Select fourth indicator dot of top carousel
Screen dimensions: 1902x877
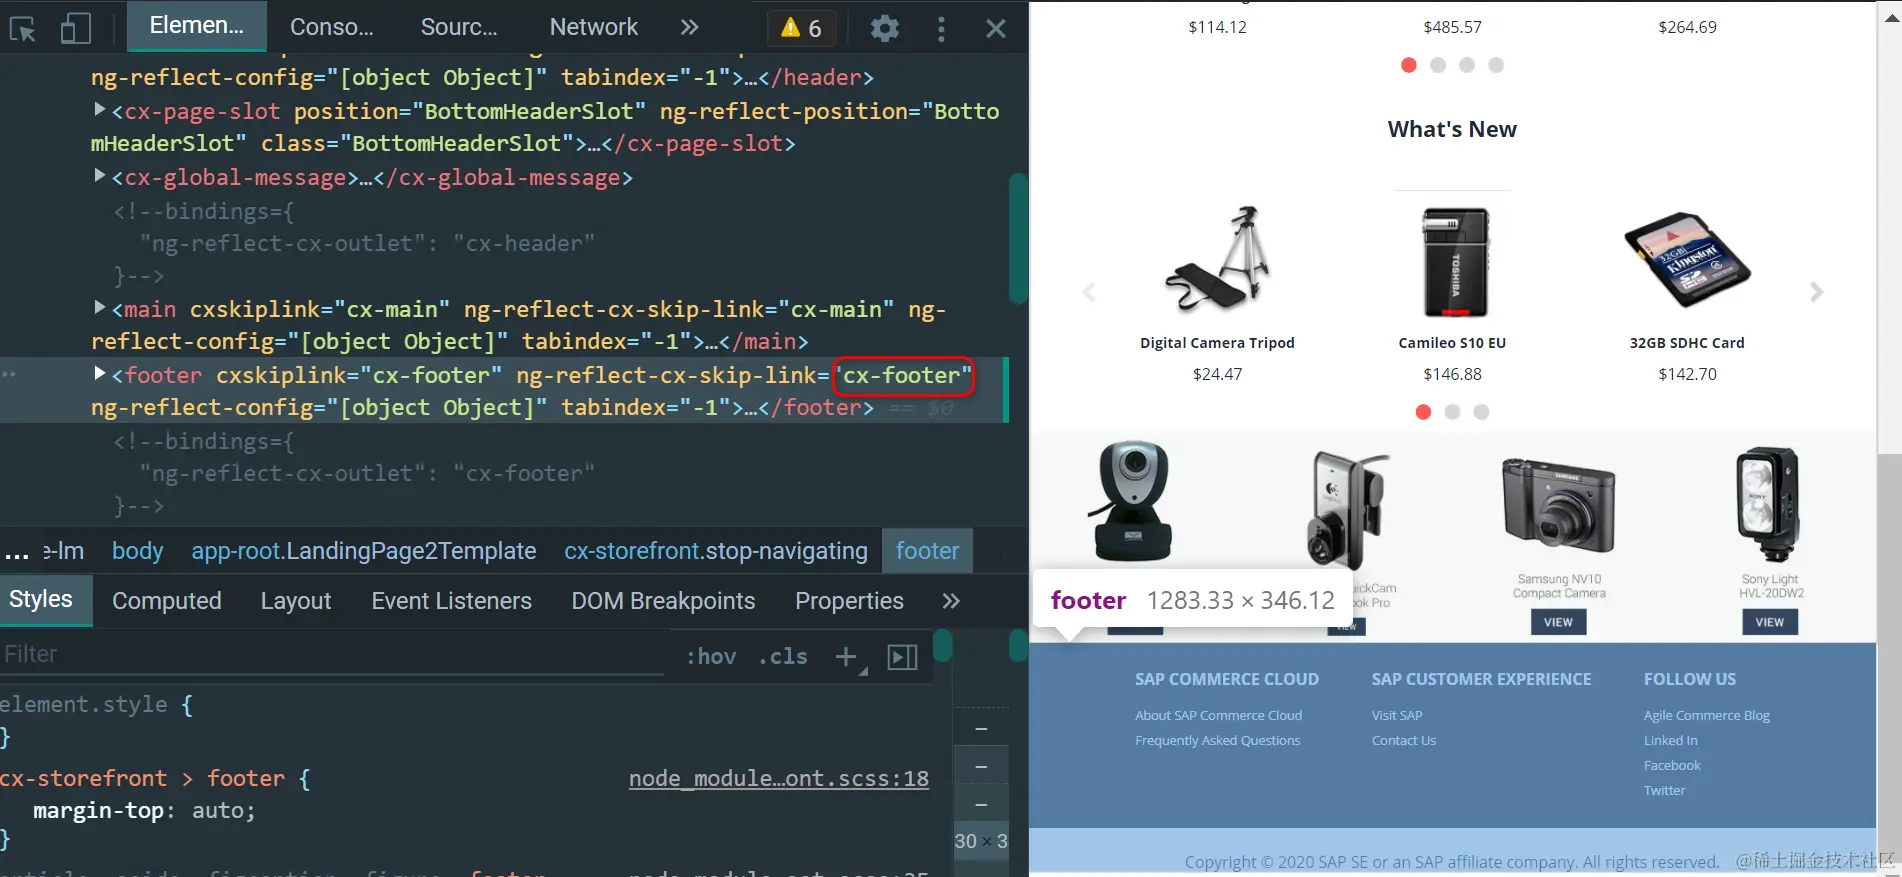1496,65
